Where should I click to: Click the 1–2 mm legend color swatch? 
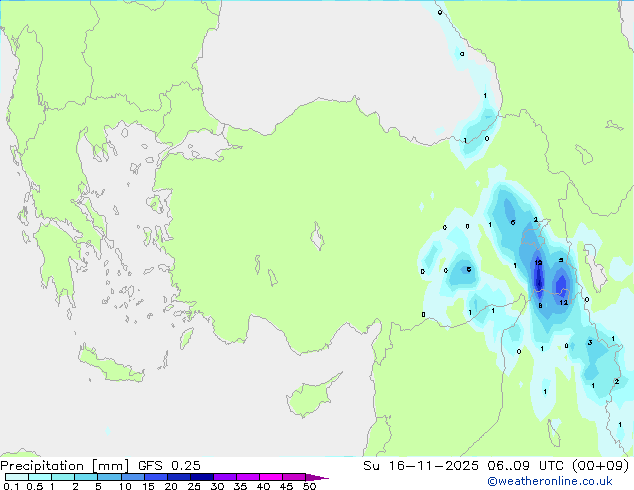click(x=63, y=477)
